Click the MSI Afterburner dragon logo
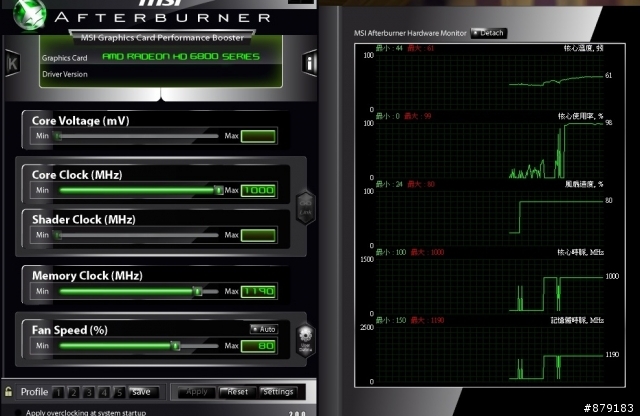The image size is (640, 416). 29,14
